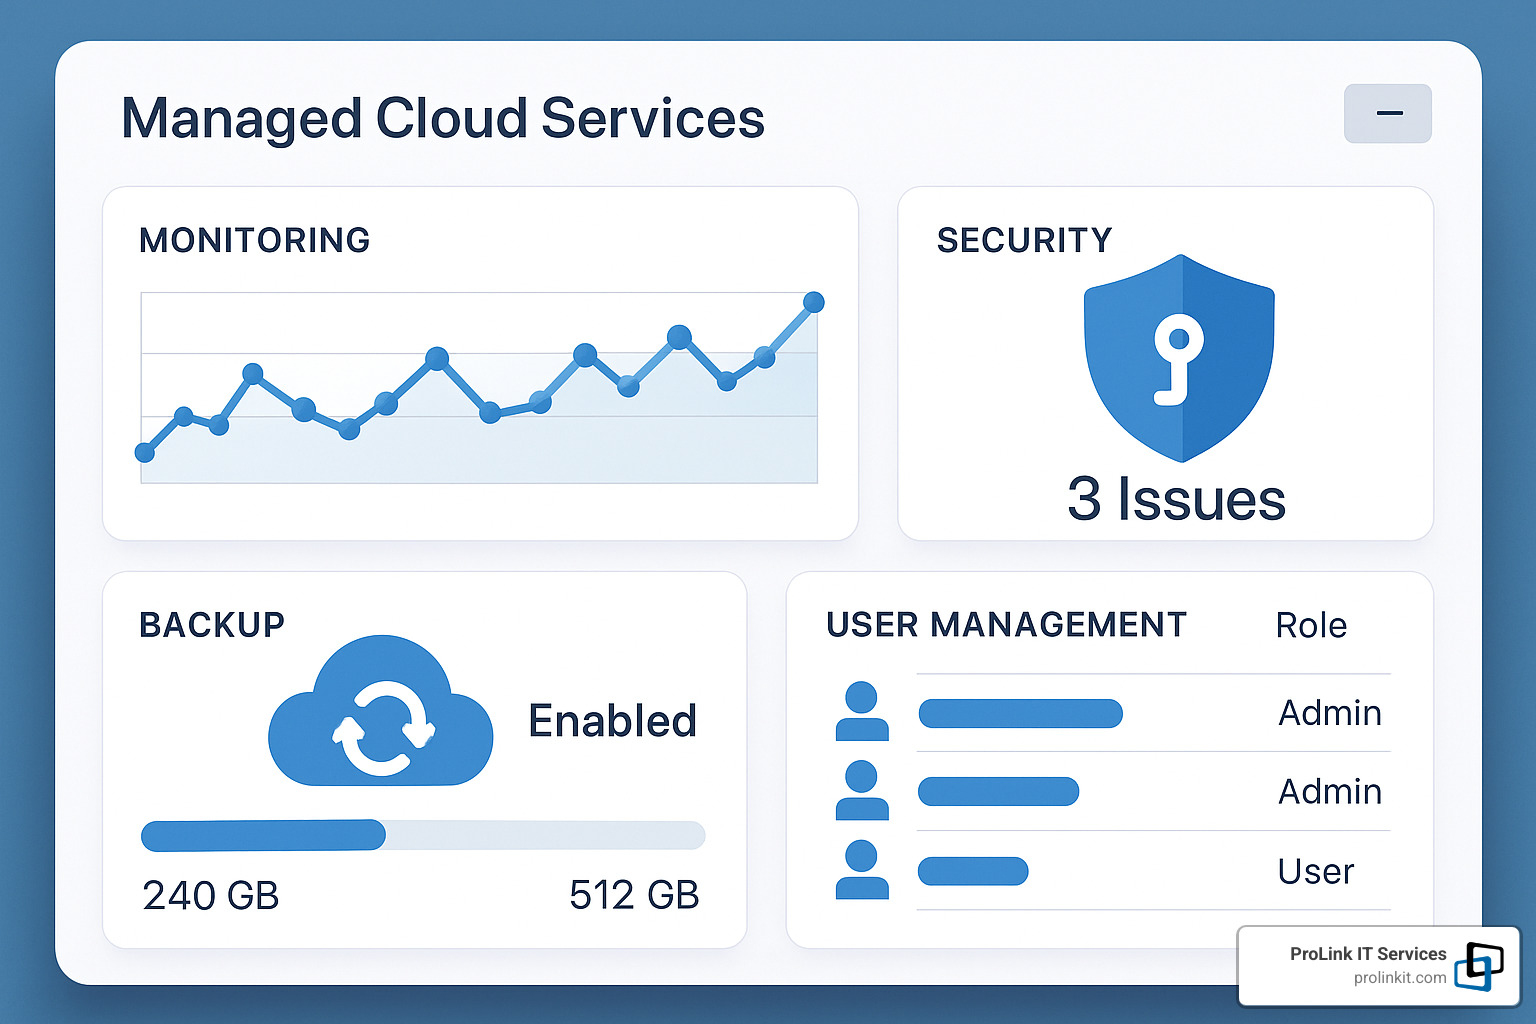Click the second row's "Admin" role
1536x1024 pixels.
tap(1330, 792)
